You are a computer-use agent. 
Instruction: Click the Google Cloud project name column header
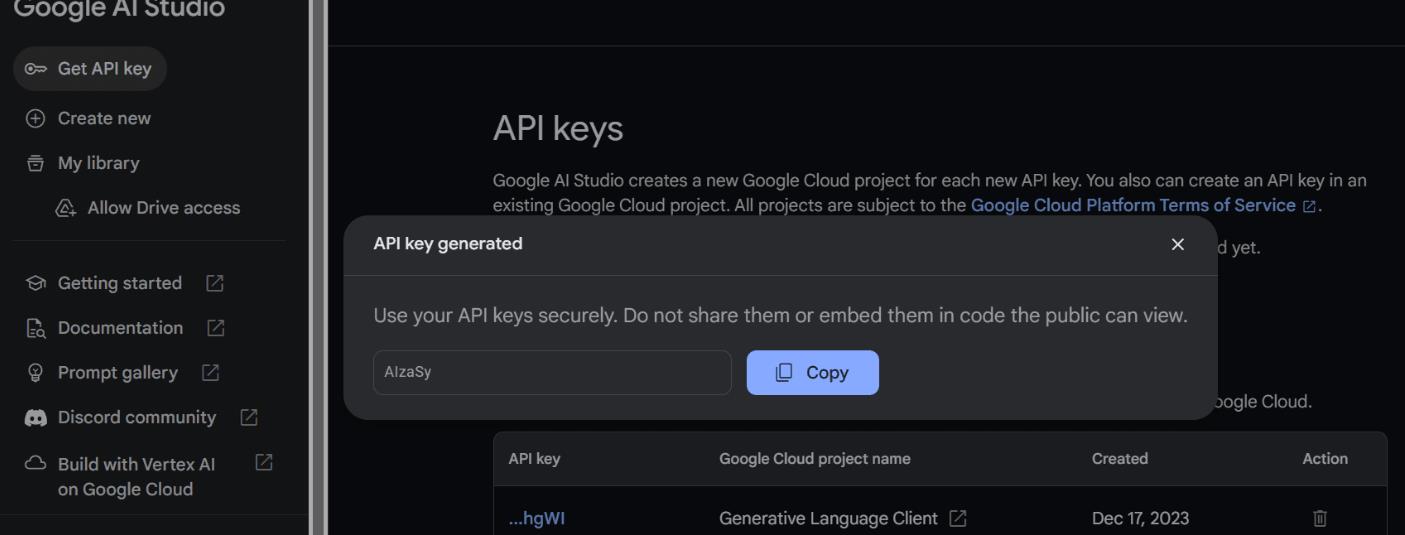click(x=815, y=459)
